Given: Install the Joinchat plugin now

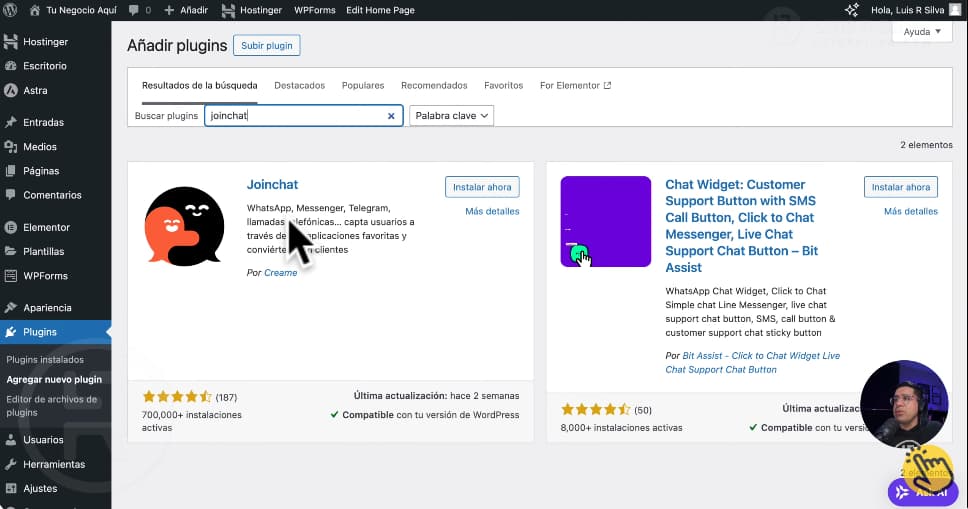Looking at the screenshot, I should point(482,187).
